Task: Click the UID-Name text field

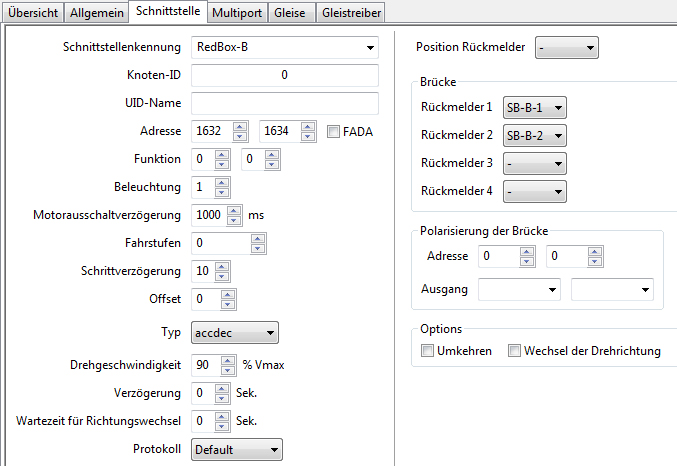Action: coord(284,103)
